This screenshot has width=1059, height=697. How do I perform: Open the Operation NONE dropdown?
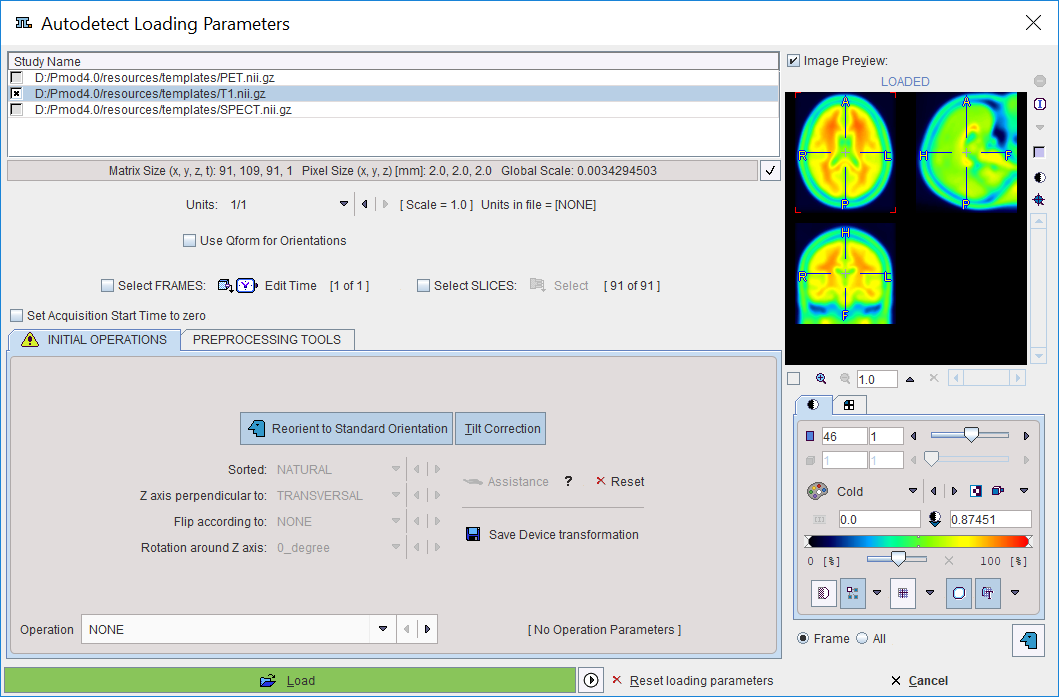tap(383, 629)
